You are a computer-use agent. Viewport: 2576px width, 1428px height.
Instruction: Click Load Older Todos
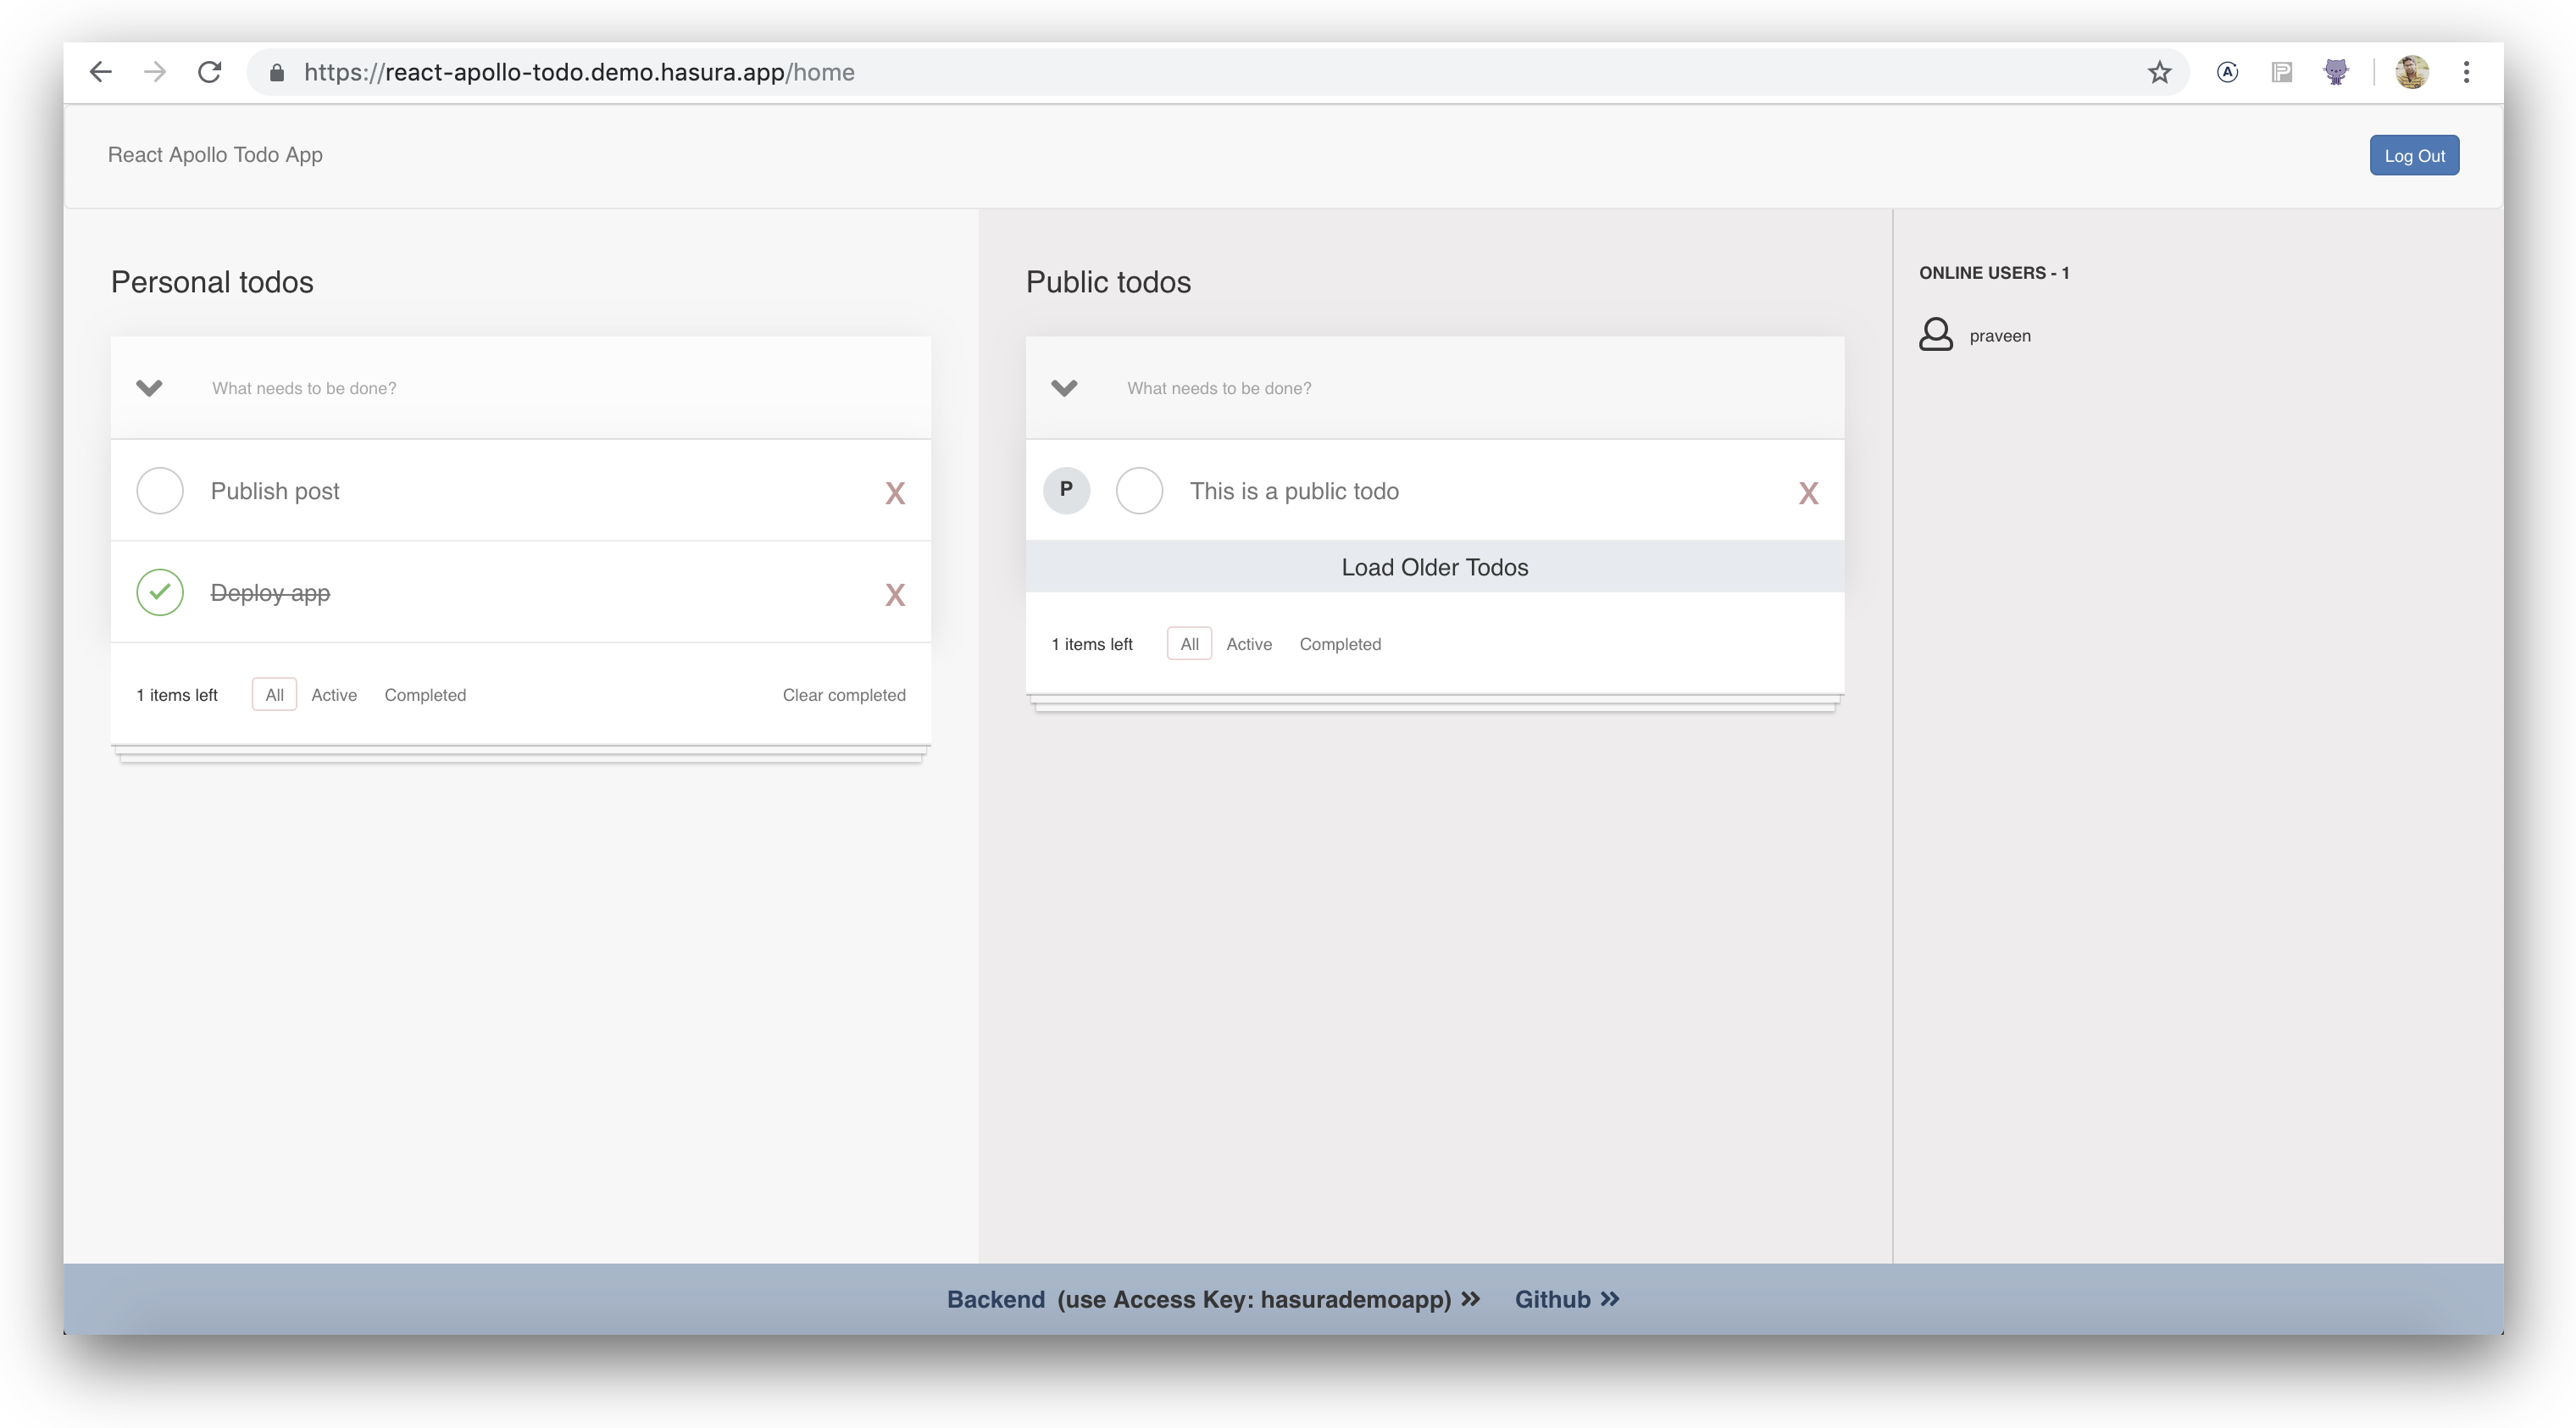pyautogui.click(x=1434, y=567)
